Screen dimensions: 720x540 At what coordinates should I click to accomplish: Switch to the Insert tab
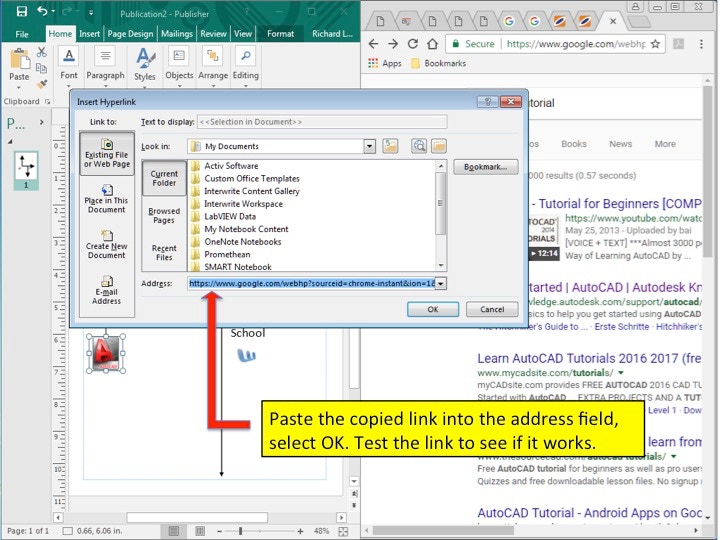click(x=89, y=34)
